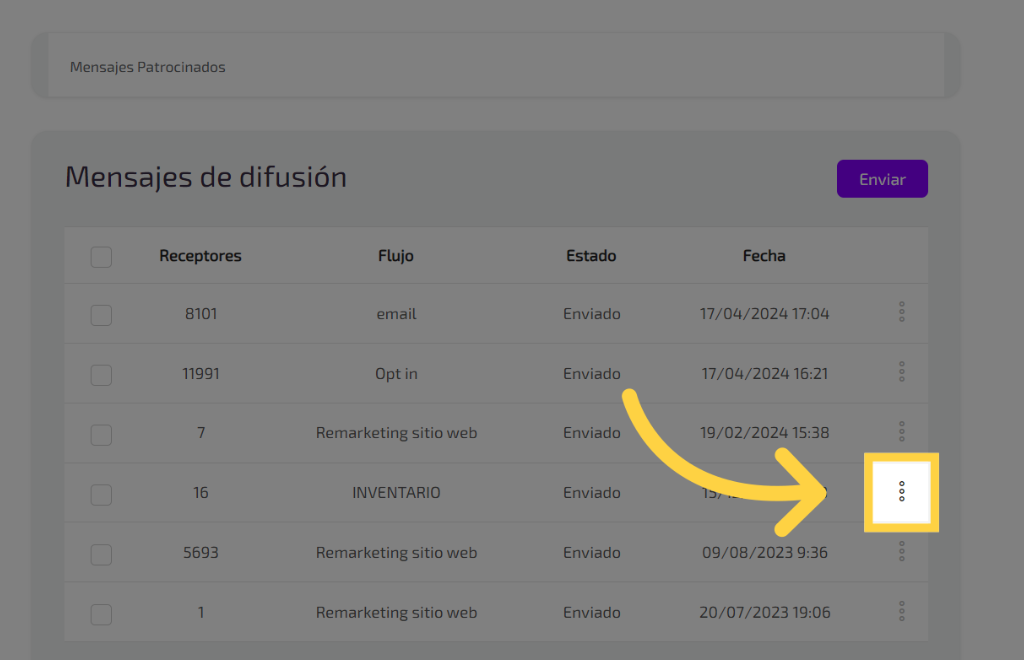Viewport: 1024px width, 660px height.
Task: Select the Opt in row checkbox
Action: pos(101,375)
